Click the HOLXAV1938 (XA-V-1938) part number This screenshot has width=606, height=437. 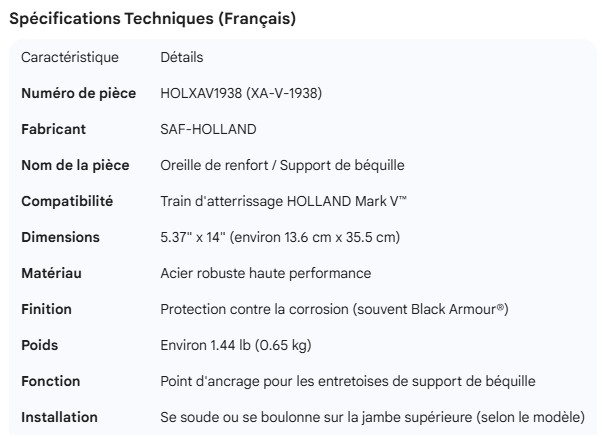click(x=241, y=94)
